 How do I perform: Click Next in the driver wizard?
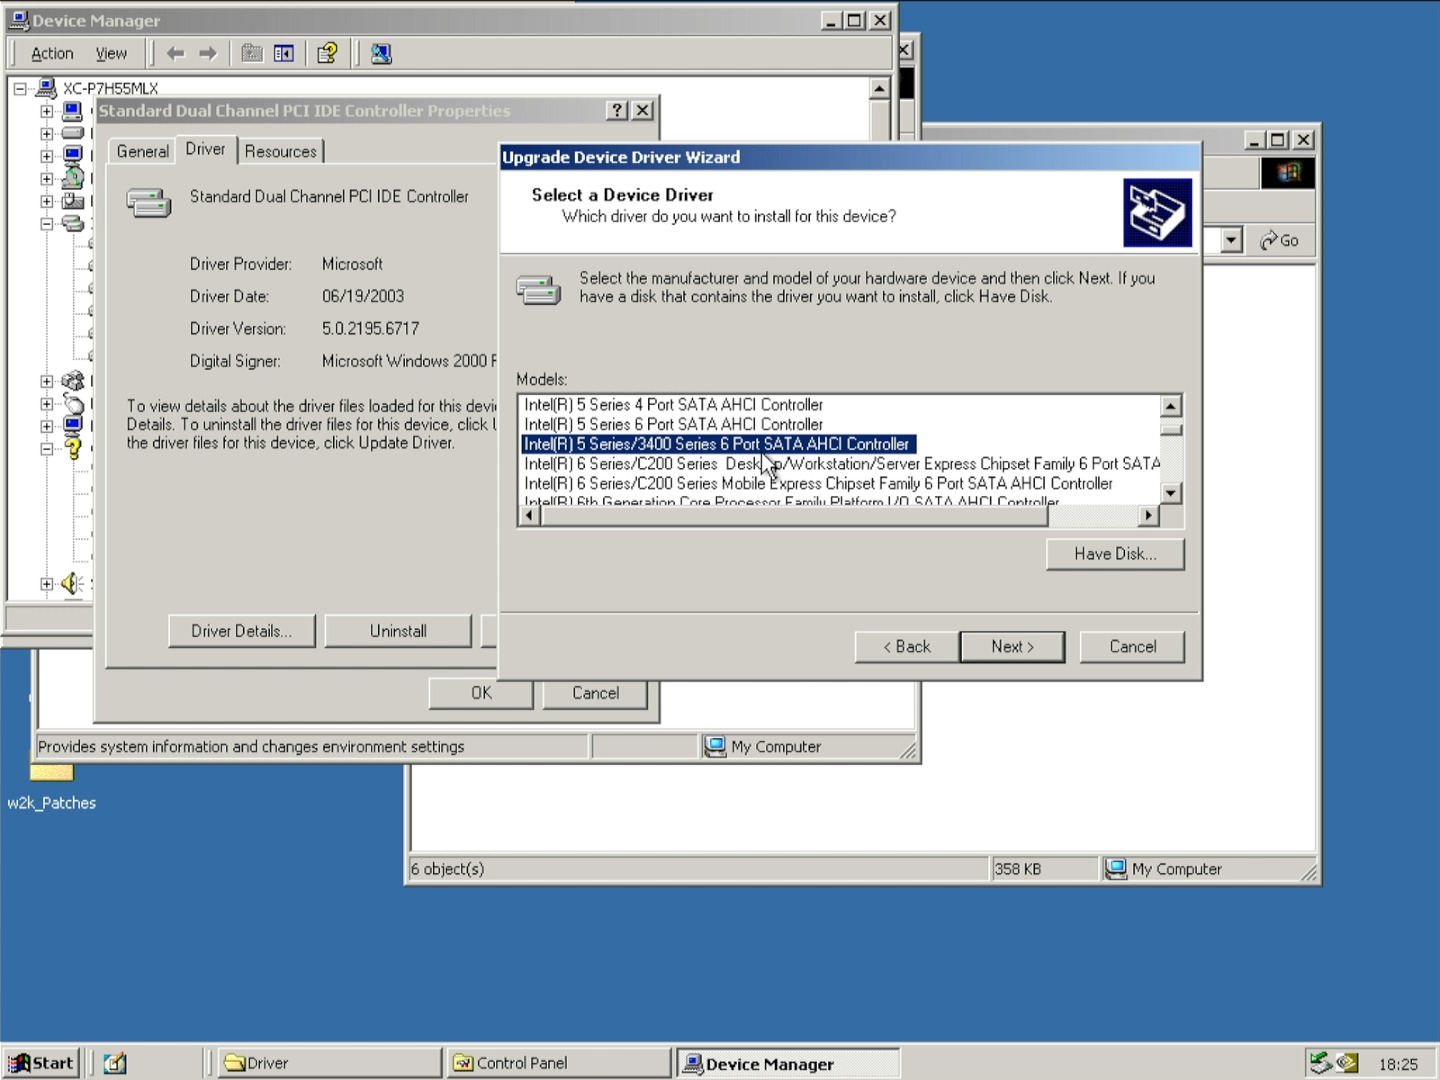1012,647
